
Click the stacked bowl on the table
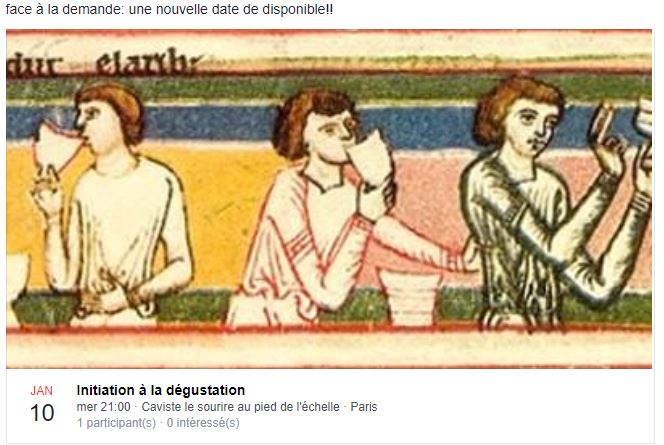coord(410,296)
